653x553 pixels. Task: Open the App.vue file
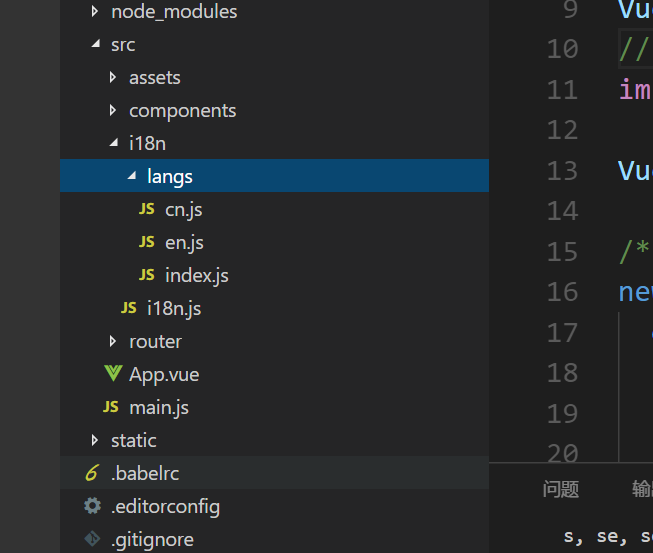tap(164, 375)
